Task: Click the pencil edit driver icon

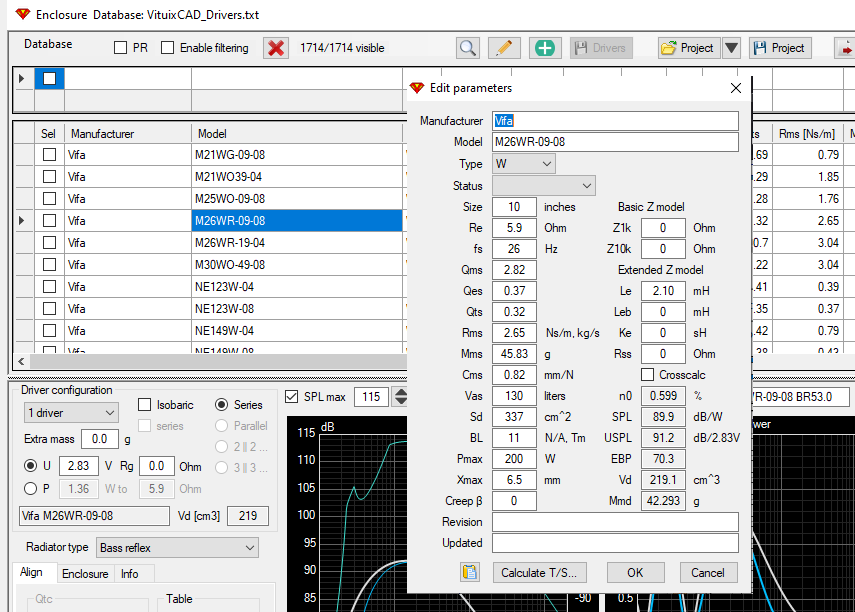Action: click(x=504, y=48)
